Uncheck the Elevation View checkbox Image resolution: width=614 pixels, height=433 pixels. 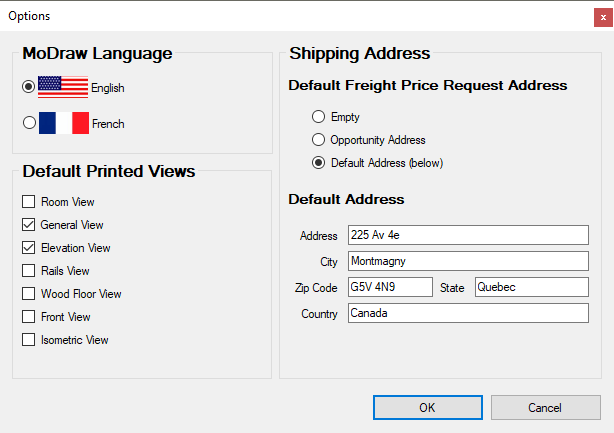29,248
